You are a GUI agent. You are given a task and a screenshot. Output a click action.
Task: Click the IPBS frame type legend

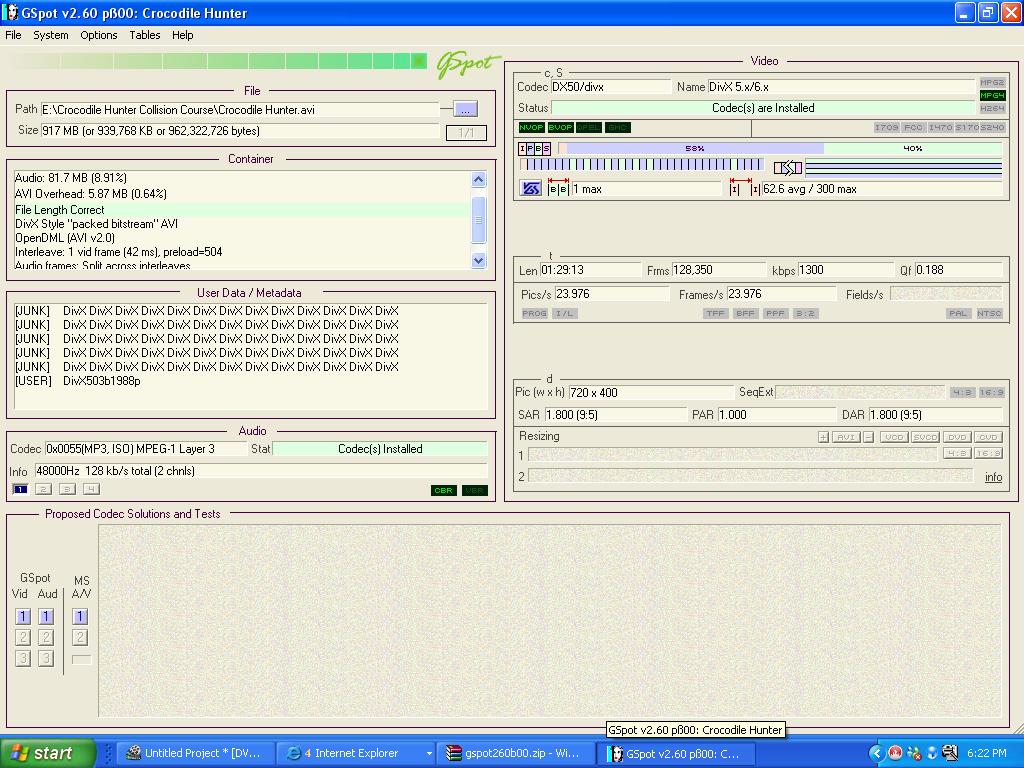pos(535,149)
